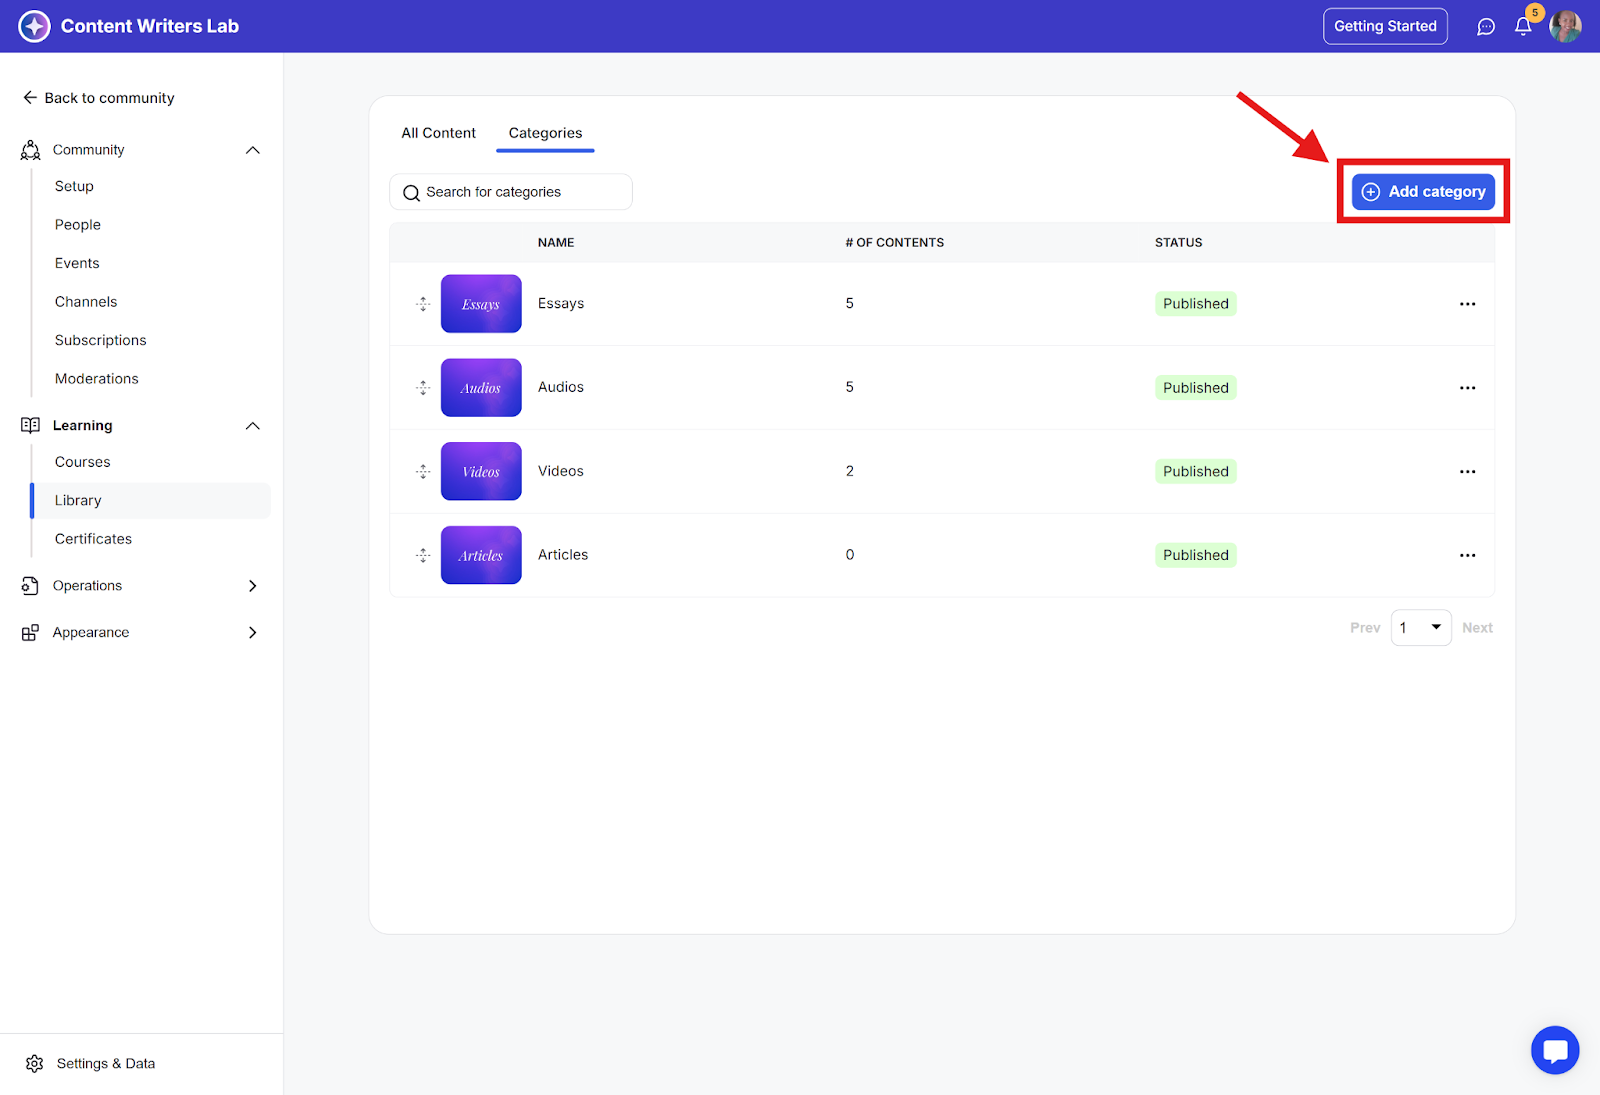This screenshot has height=1095, width=1600.
Task: Click the reorder handle for Audios row
Action: 423,388
